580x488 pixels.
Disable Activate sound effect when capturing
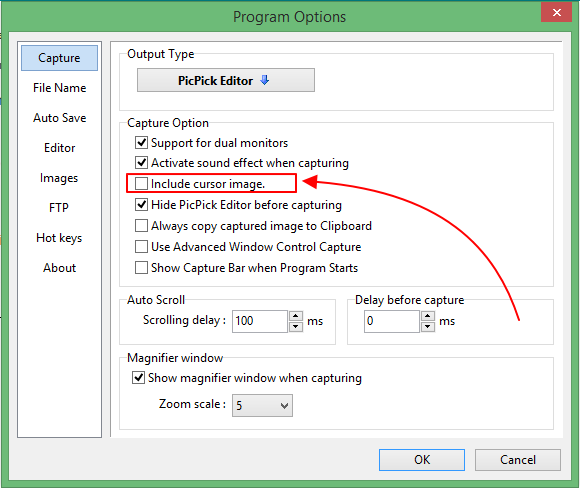pos(141,162)
